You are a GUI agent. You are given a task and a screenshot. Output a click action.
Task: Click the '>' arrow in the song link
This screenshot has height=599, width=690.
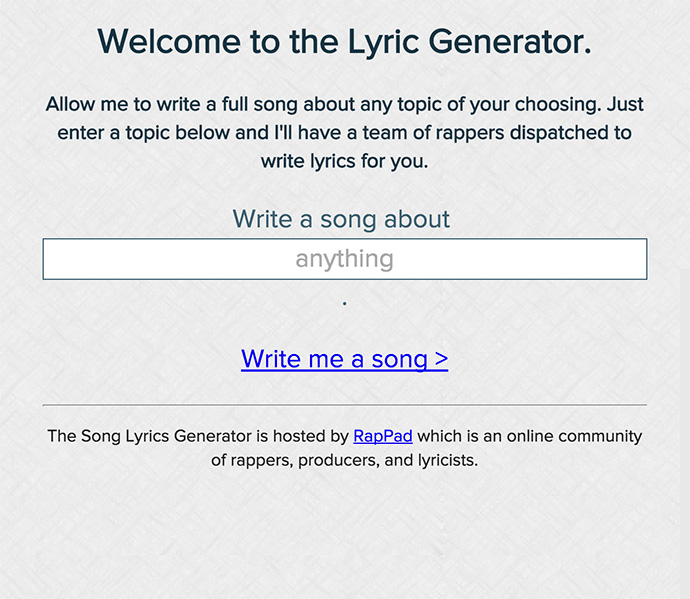coord(441,359)
